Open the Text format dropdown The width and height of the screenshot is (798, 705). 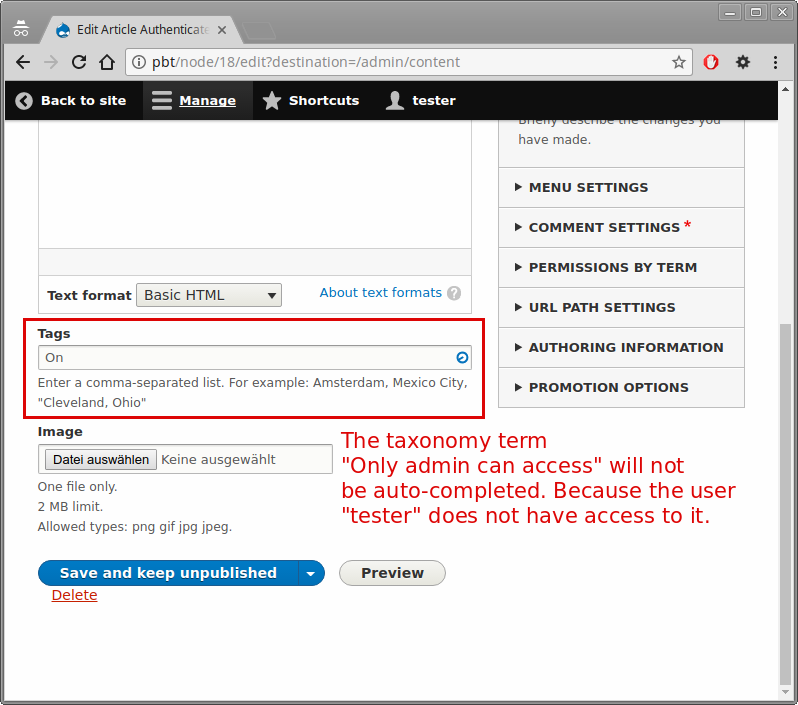point(209,295)
